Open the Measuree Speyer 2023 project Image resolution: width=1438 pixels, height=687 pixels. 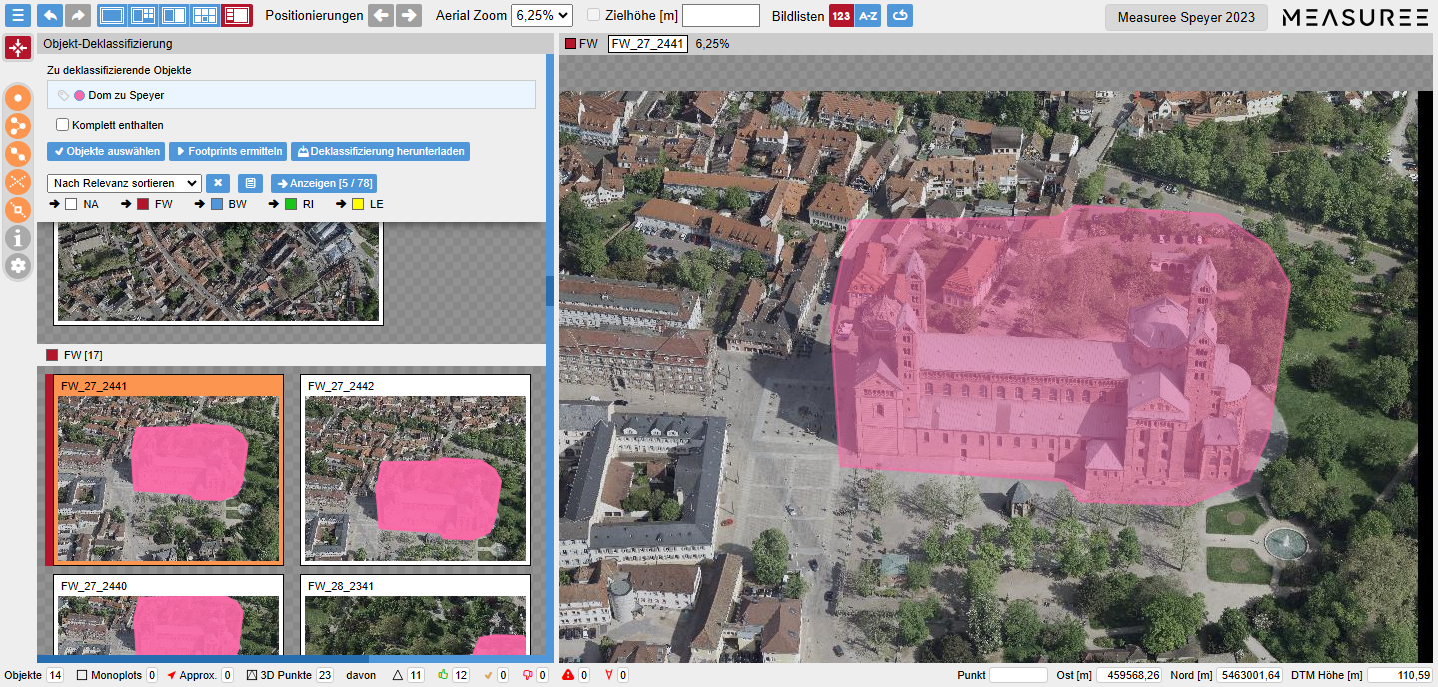(x=1186, y=17)
